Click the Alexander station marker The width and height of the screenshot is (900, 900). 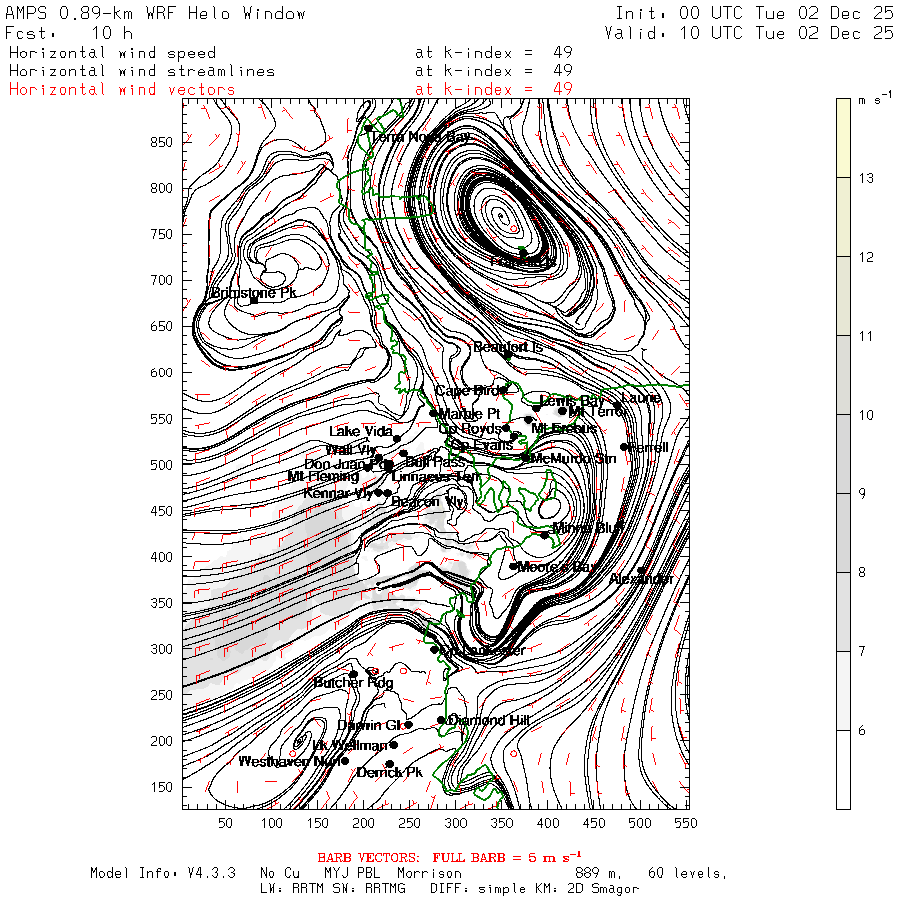[x=641, y=571]
